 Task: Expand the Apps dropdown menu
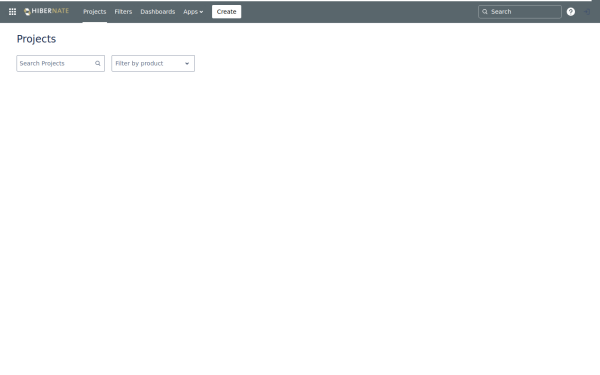(193, 12)
